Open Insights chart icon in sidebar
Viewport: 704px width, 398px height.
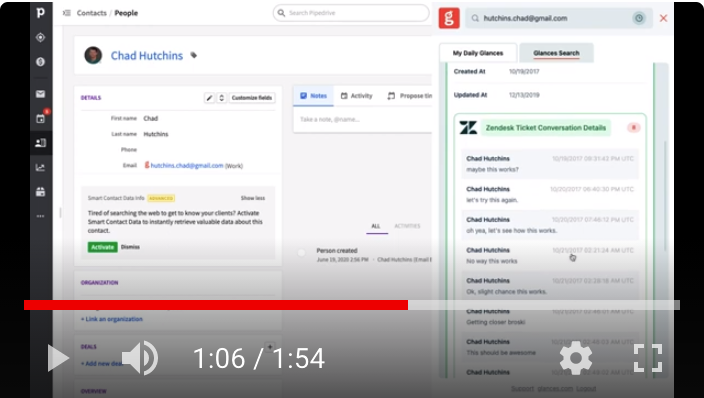pyautogui.click(x=40, y=168)
